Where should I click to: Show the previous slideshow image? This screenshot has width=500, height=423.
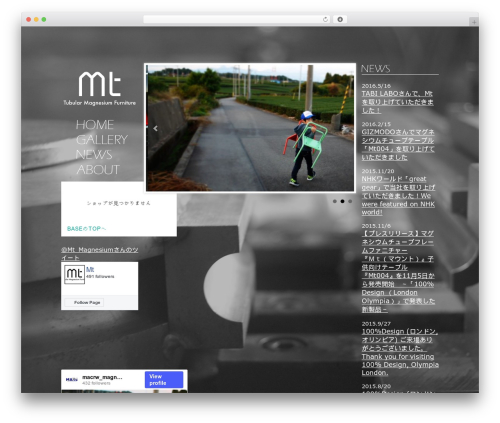click(x=155, y=128)
